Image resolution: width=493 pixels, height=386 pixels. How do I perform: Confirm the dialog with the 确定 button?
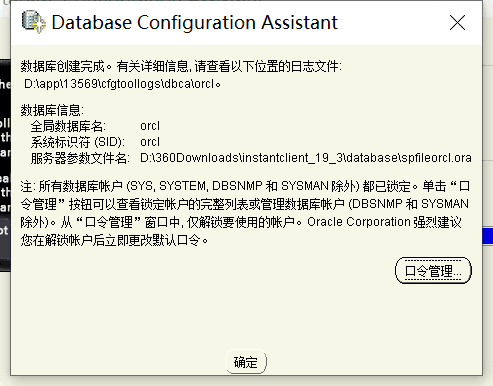click(246, 362)
